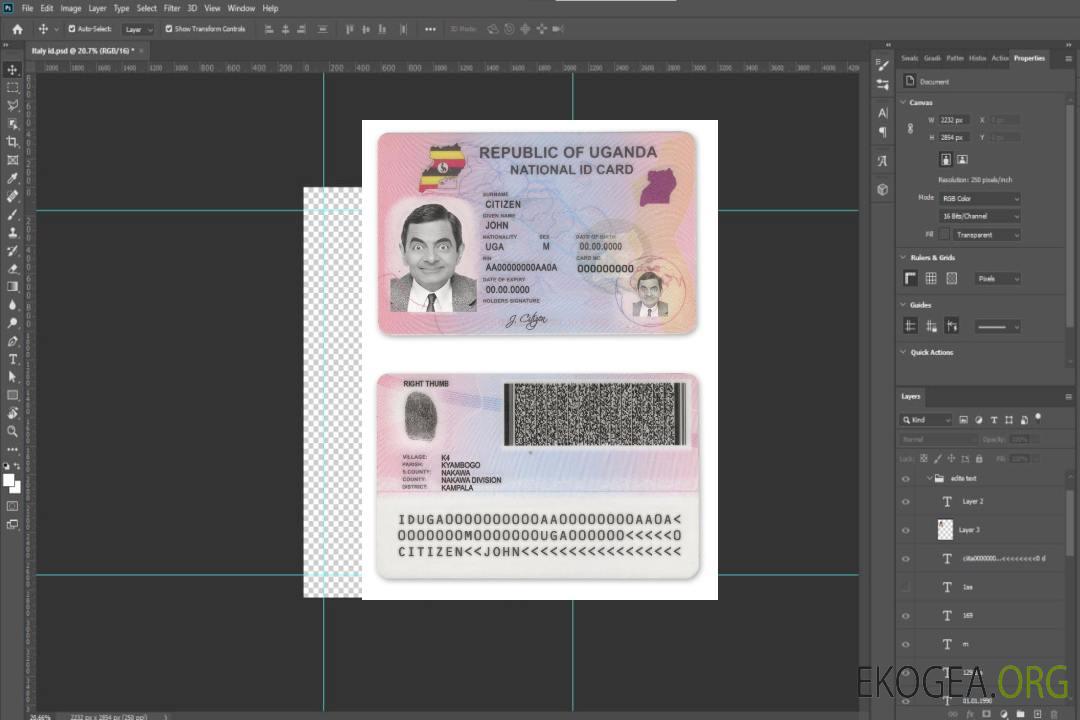Click the lock guides icon in Guides section
The width and height of the screenshot is (1080, 720).
click(x=931, y=326)
